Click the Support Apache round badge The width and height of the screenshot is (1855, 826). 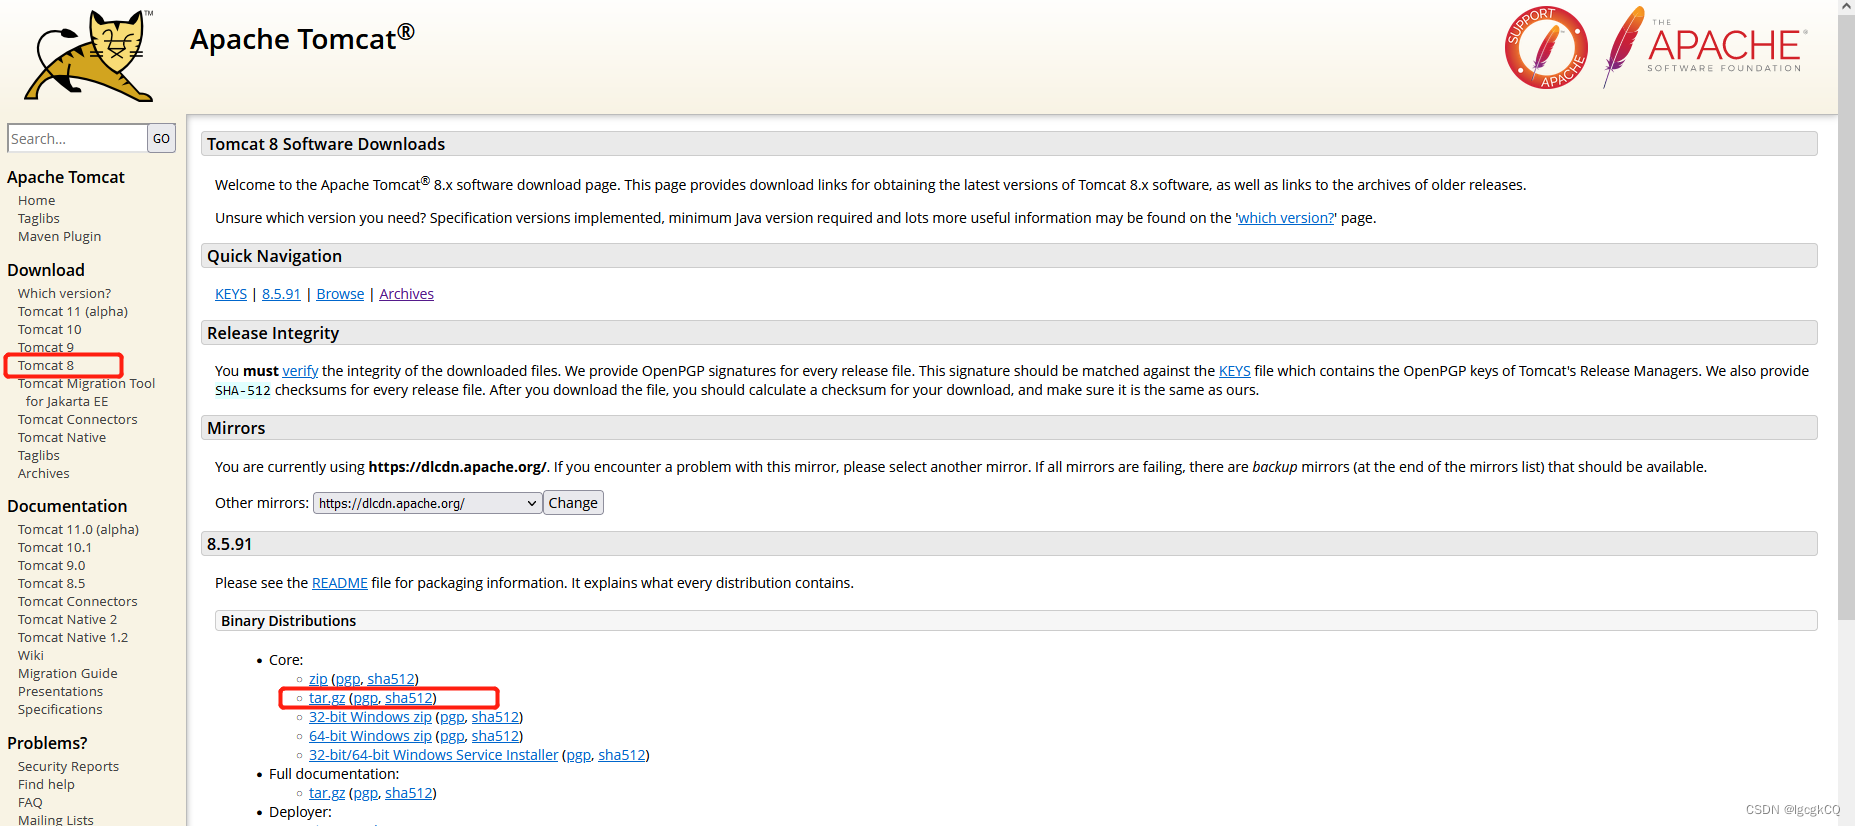click(1546, 48)
